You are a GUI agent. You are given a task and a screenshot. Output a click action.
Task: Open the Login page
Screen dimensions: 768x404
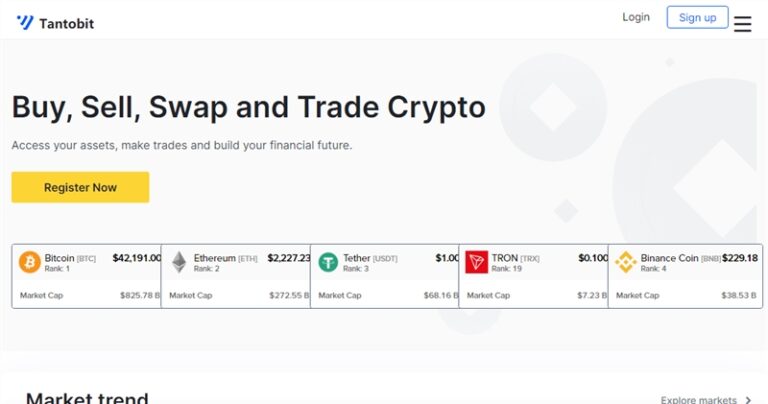click(x=636, y=17)
